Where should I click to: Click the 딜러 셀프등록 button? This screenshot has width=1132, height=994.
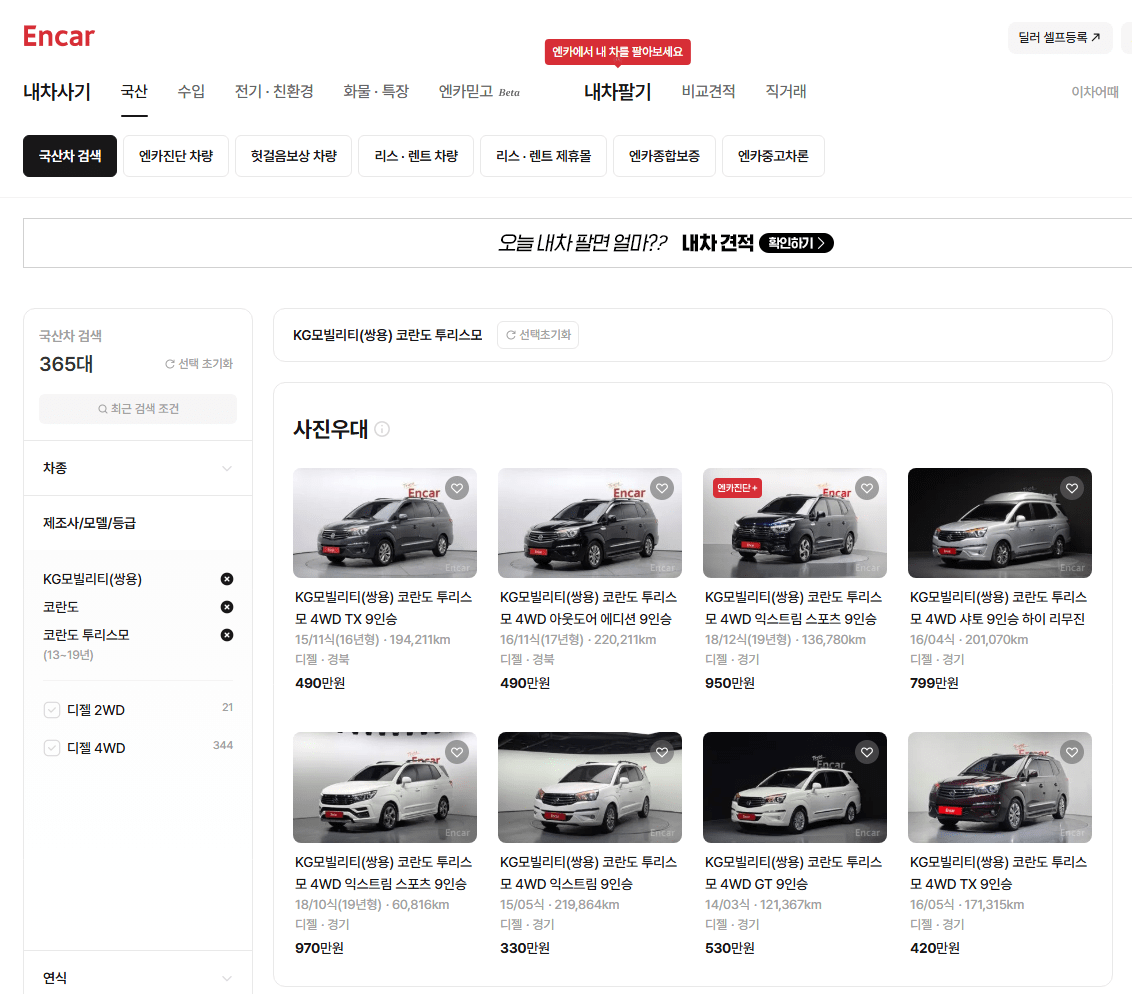point(1060,38)
